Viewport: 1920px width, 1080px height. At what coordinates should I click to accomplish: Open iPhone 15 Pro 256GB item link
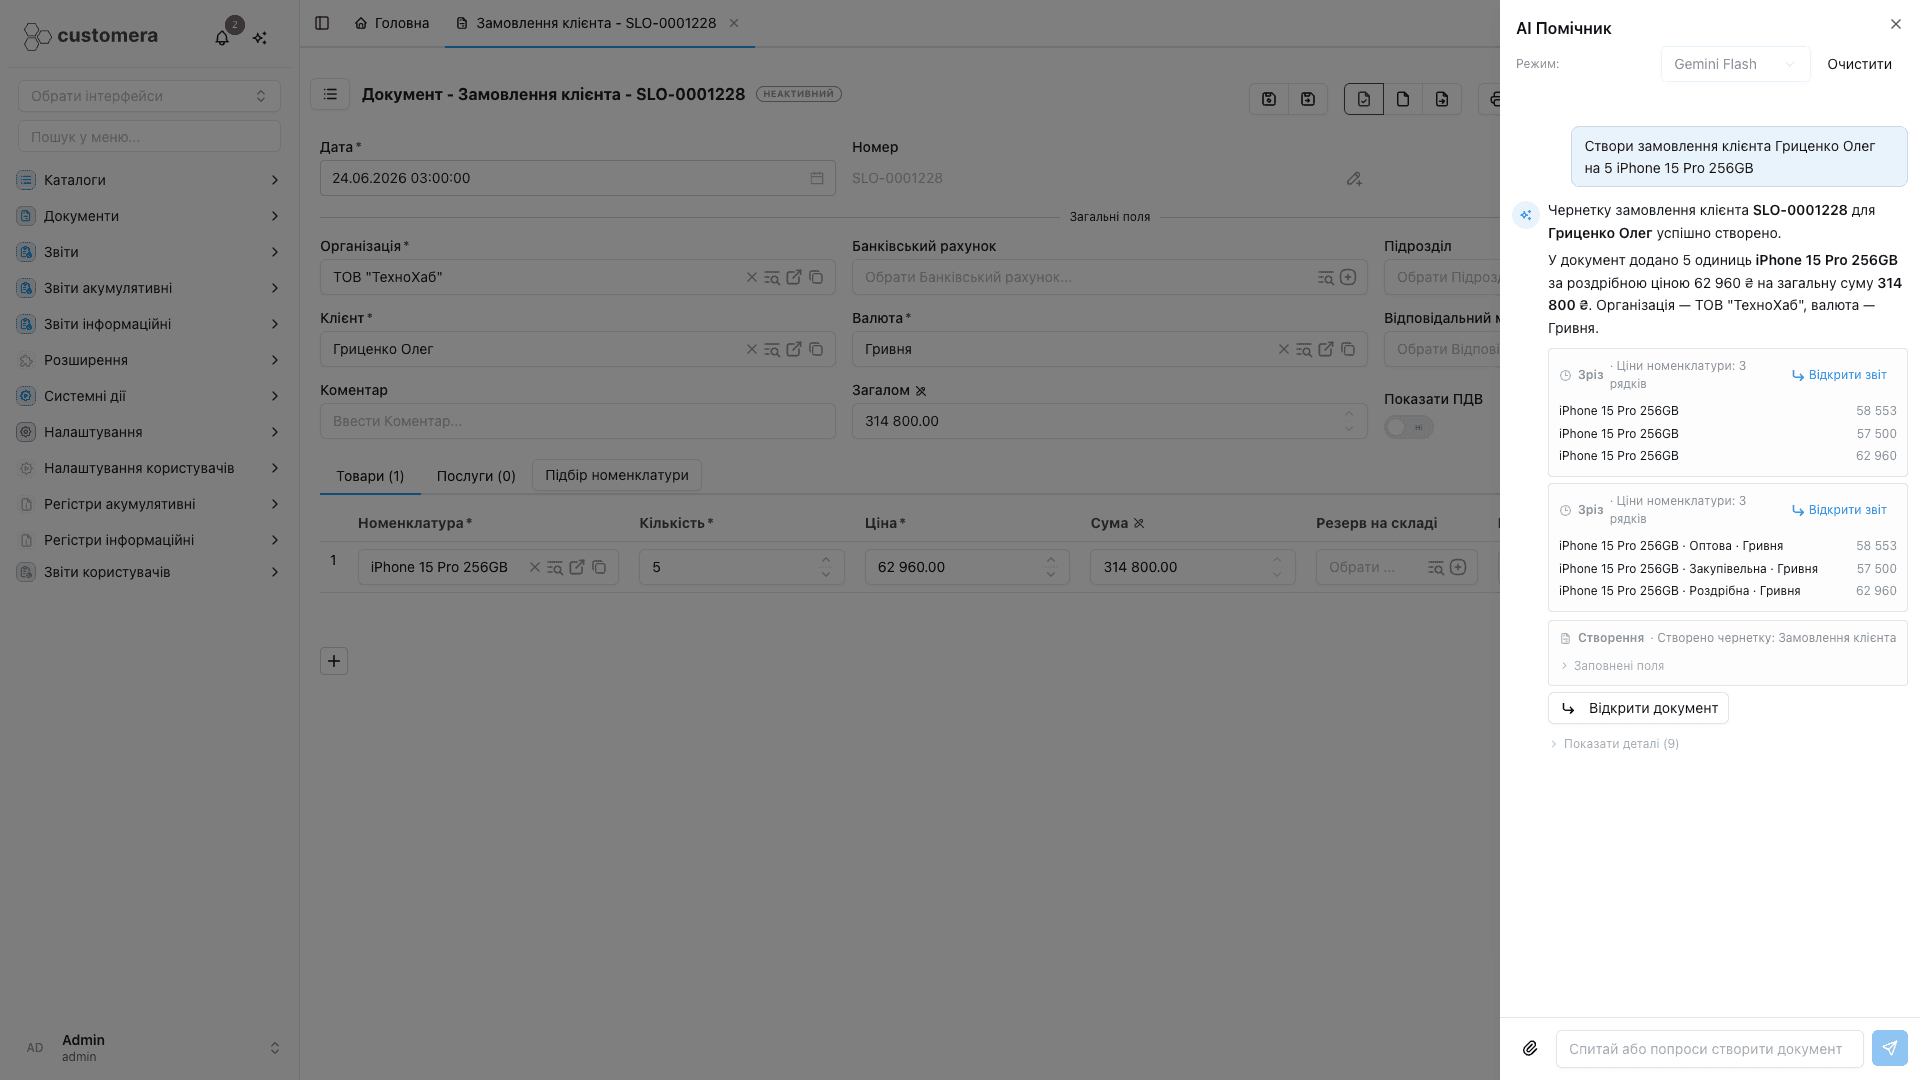(x=577, y=567)
